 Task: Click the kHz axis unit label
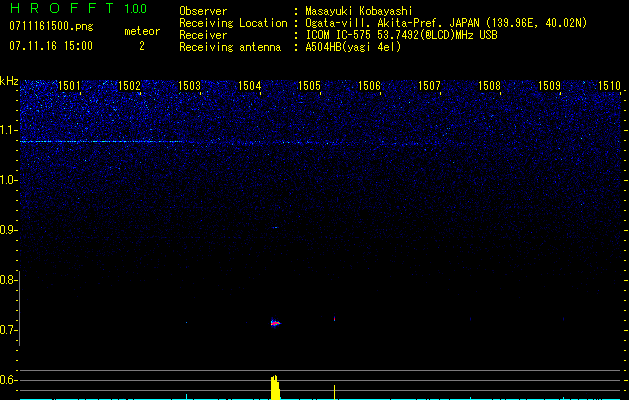coord(10,80)
